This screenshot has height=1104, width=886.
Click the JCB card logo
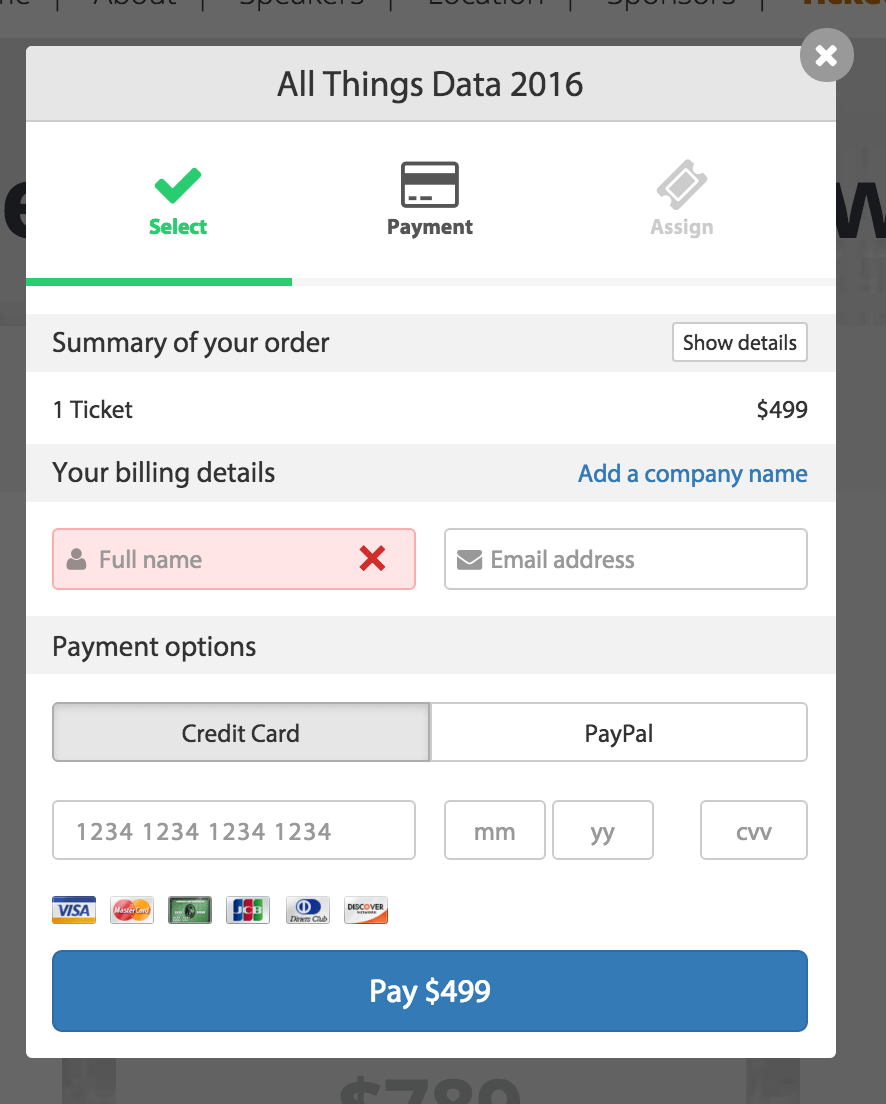(248, 910)
